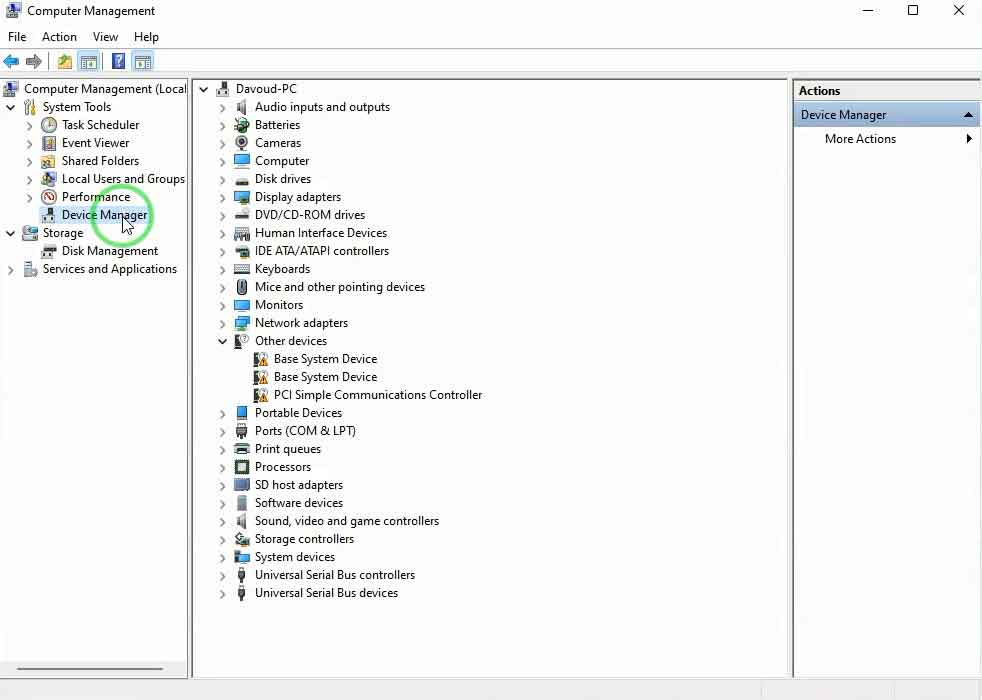
Task: Select the Performance node
Action: [95, 197]
